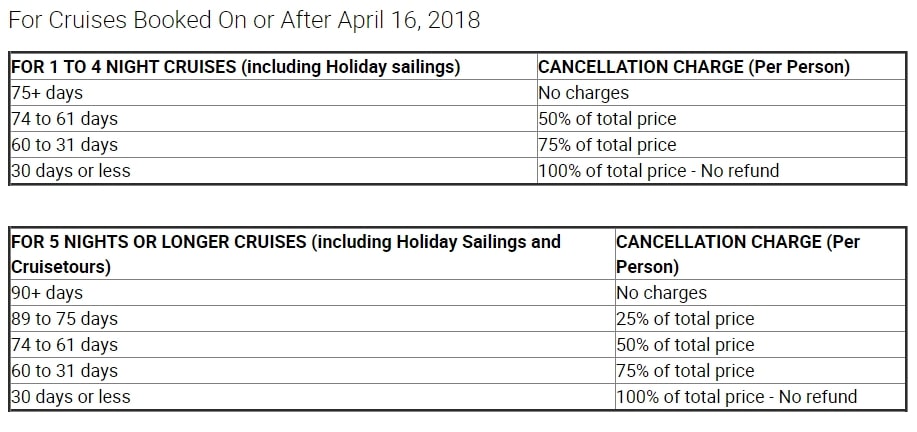Click No charges next to 90+ days
Viewport: 917px width, 432px height.
(760, 292)
